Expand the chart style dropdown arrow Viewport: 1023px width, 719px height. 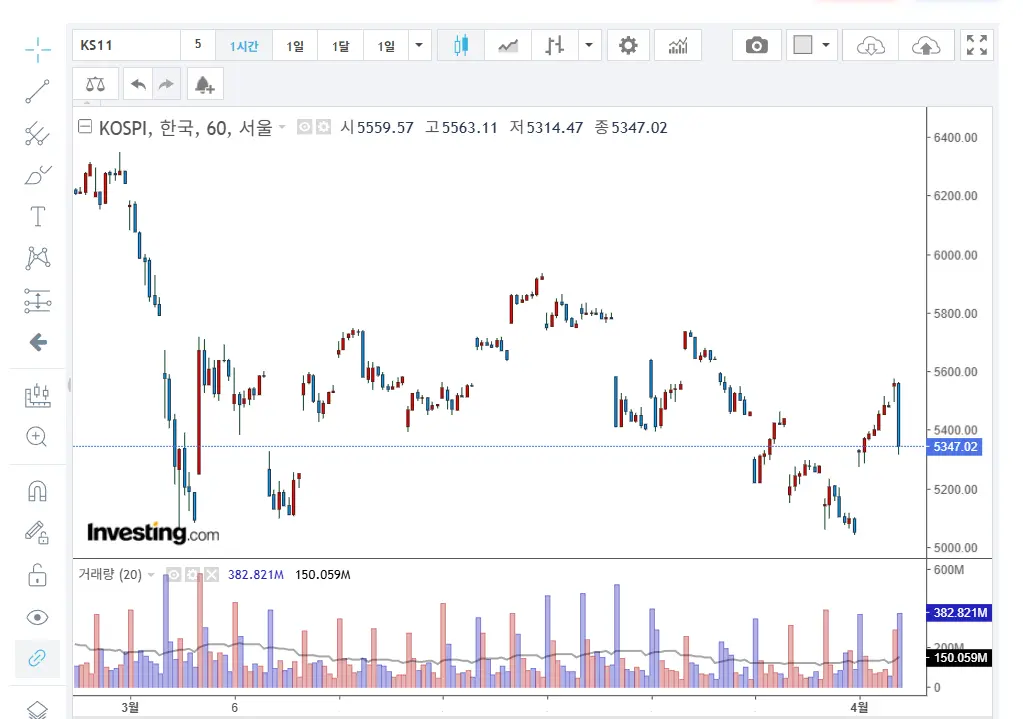tap(589, 45)
